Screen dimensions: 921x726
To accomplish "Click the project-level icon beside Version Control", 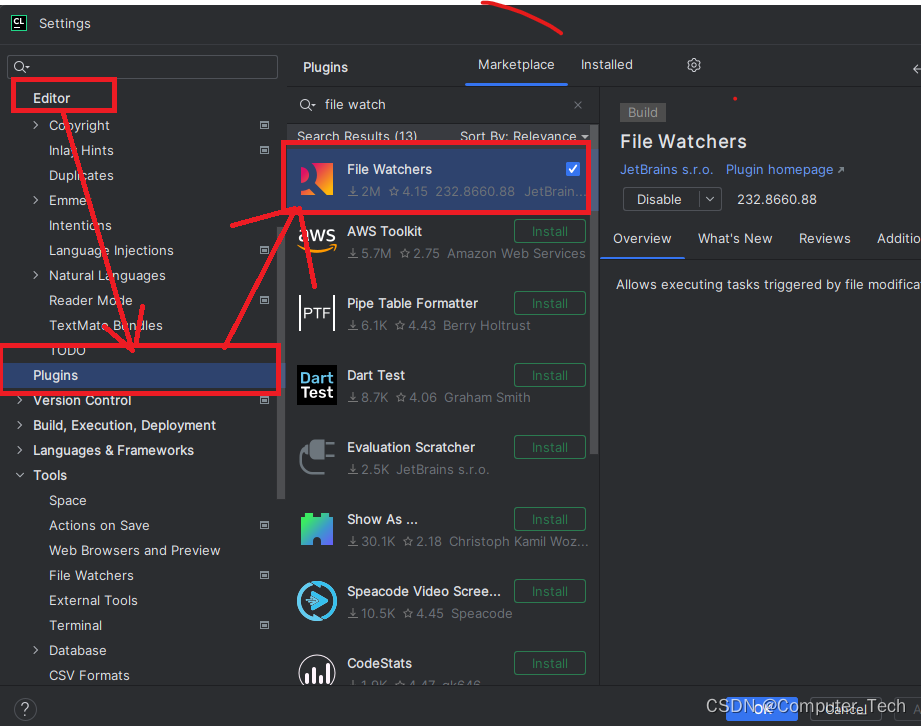I will (x=264, y=401).
